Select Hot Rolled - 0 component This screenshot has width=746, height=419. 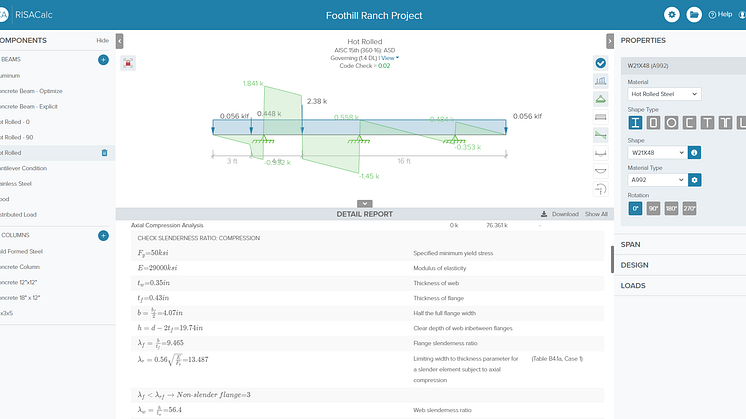point(14,122)
